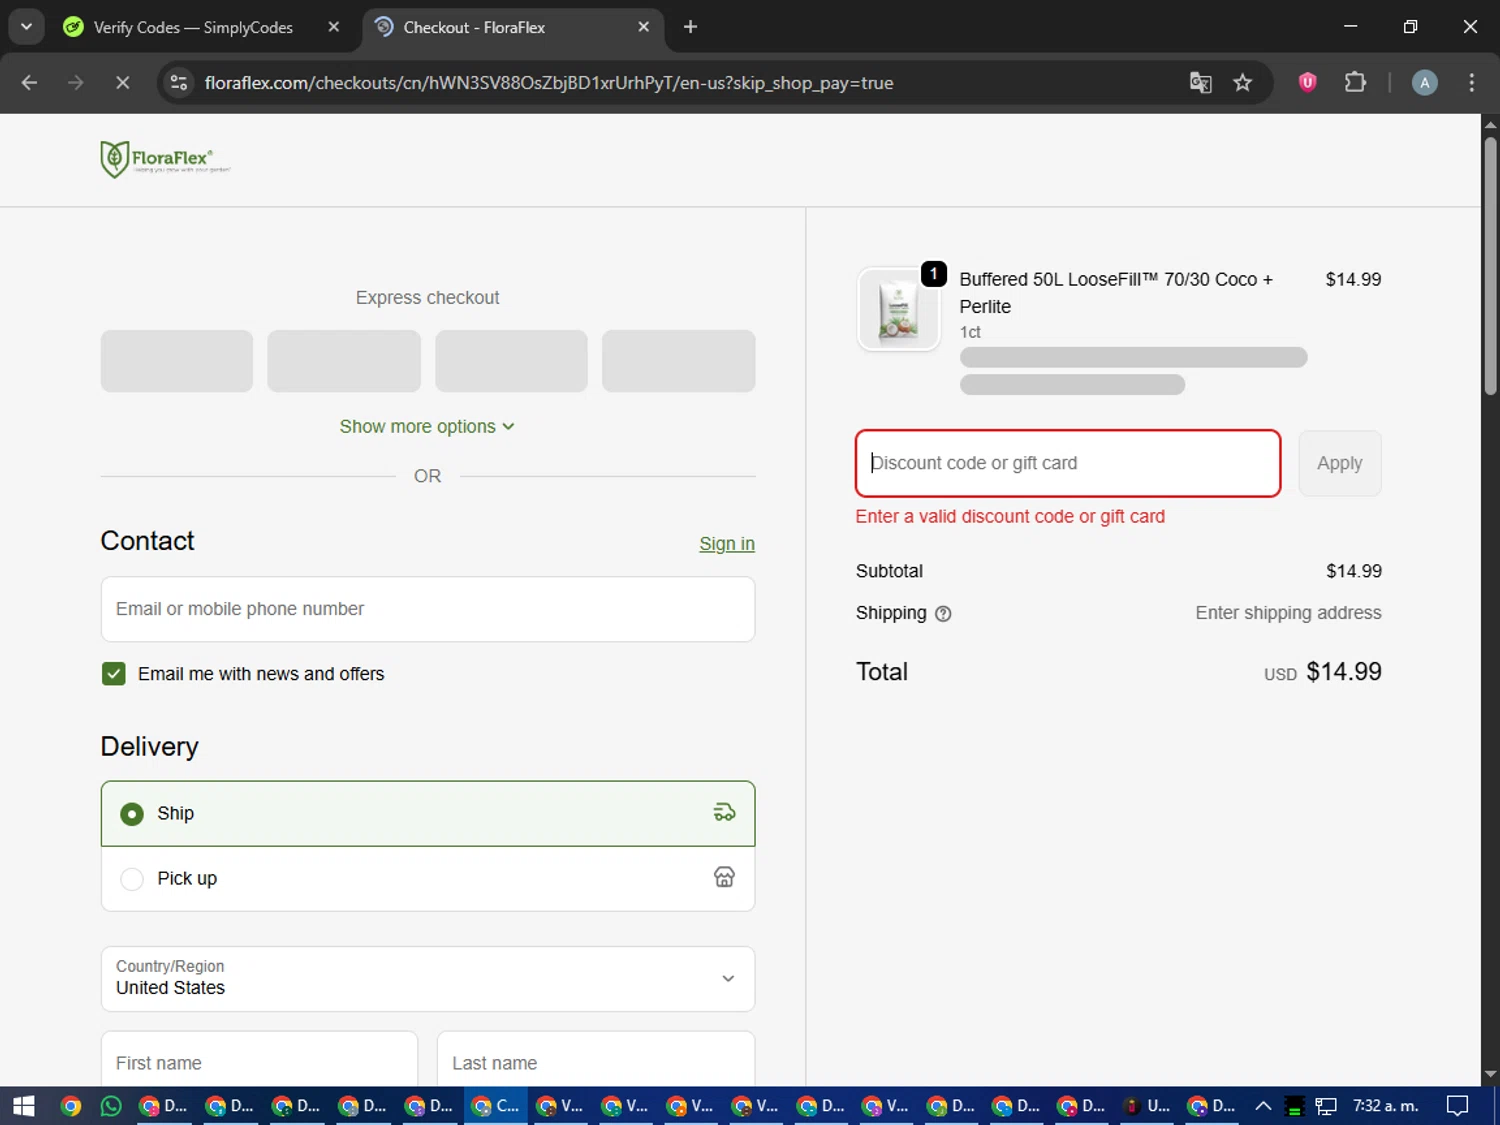Click the shipping truck icon
The width and height of the screenshot is (1500, 1125).
tap(724, 813)
